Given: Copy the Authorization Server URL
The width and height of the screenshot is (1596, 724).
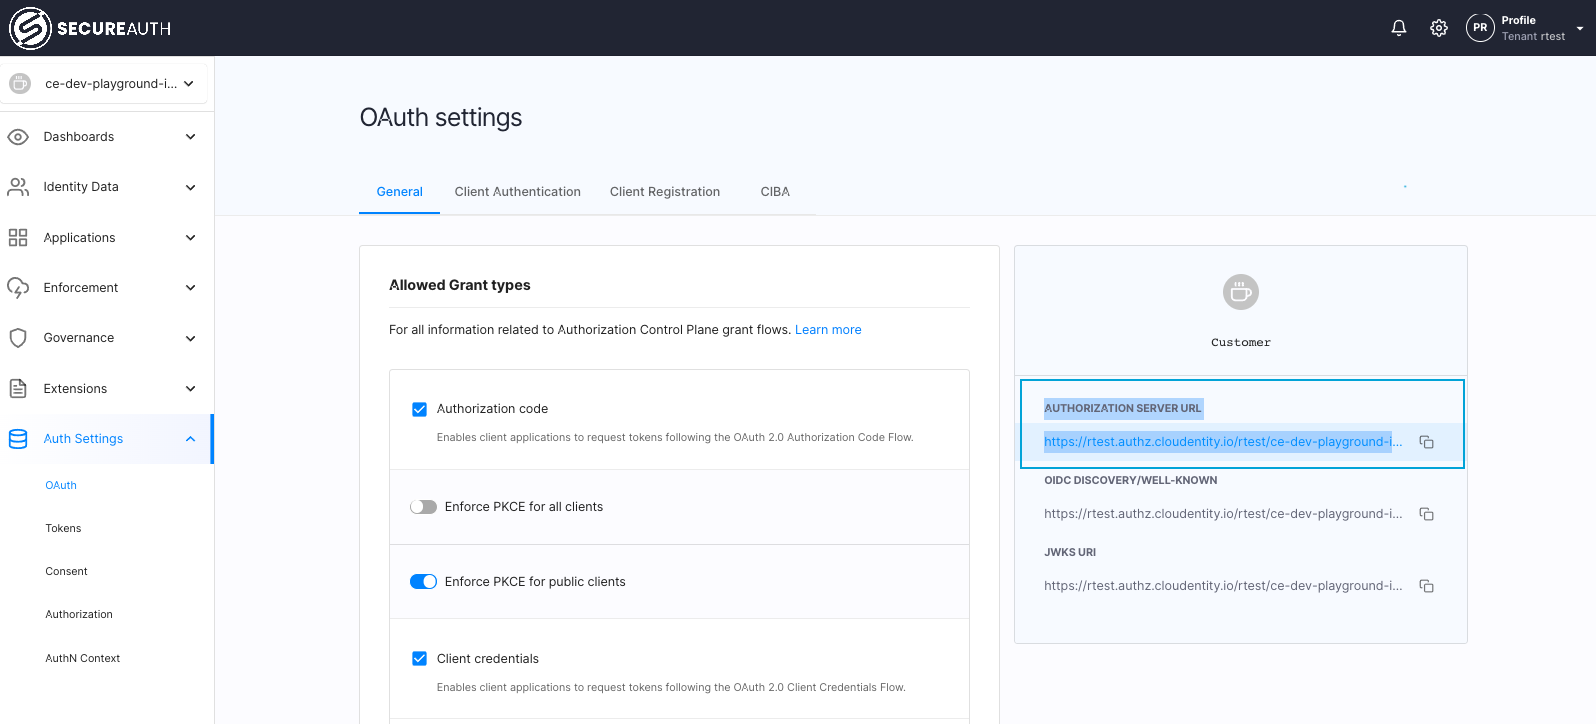Looking at the screenshot, I should pos(1427,442).
